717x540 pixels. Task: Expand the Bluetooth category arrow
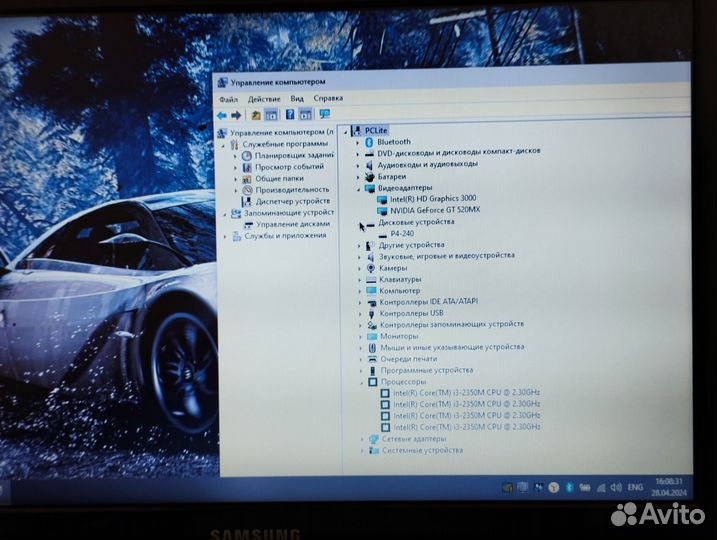[358, 143]
